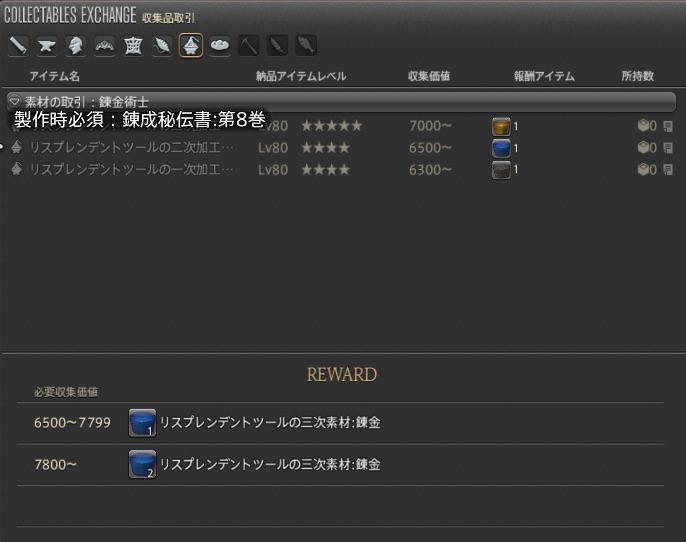Select the リスプレンデントツールの二次加工 item row
Viewport: 686px width, 542px height.
pos(132,148)
